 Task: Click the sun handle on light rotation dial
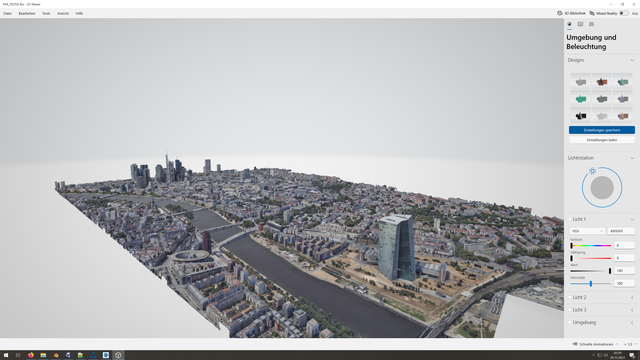592,171
